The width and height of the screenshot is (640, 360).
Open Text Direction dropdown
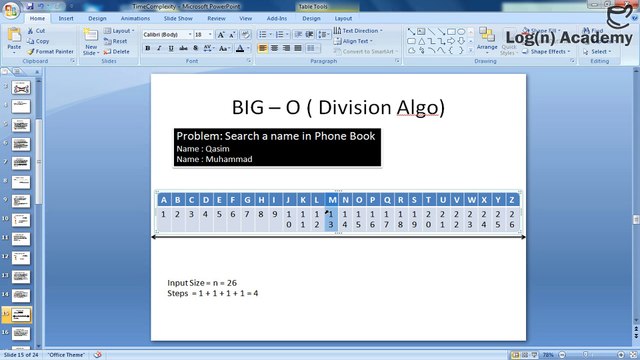point(358,31)
